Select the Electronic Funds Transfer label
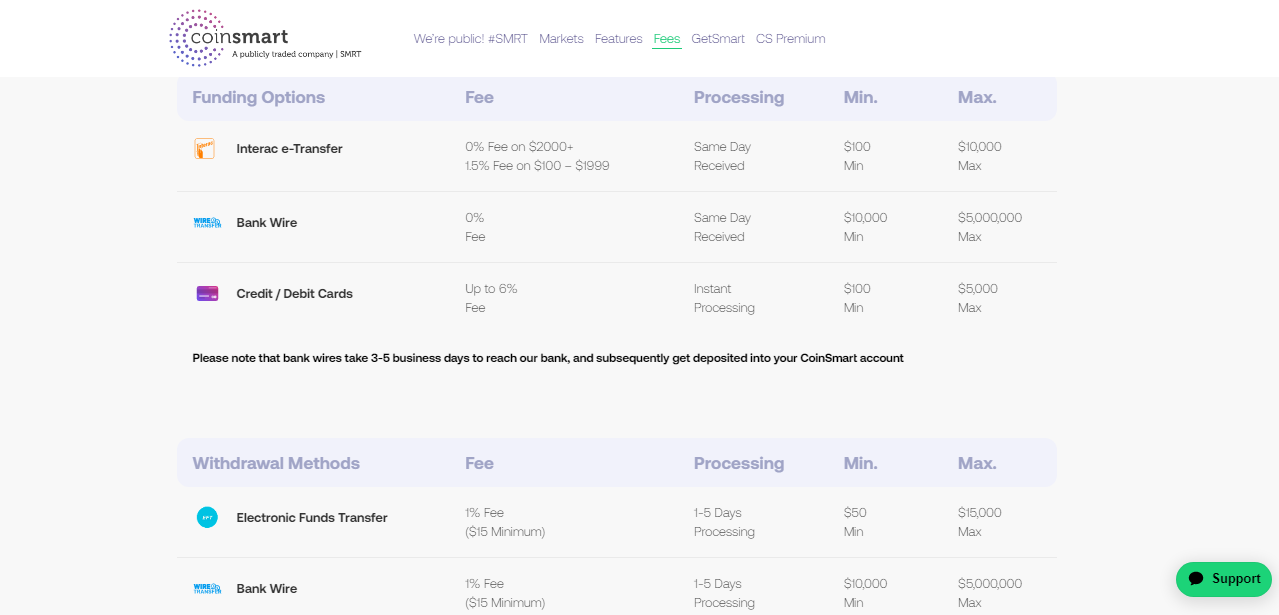 coord(312,518)
